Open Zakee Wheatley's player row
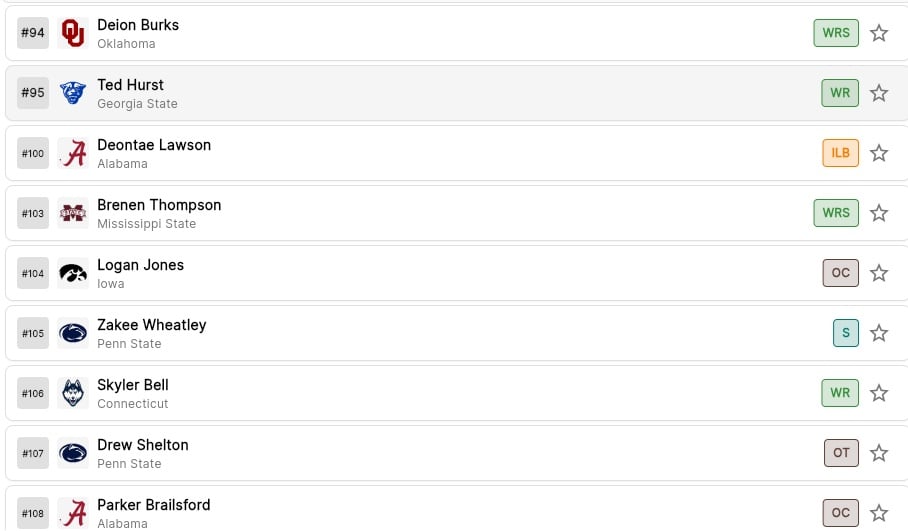 coord(151,325)
